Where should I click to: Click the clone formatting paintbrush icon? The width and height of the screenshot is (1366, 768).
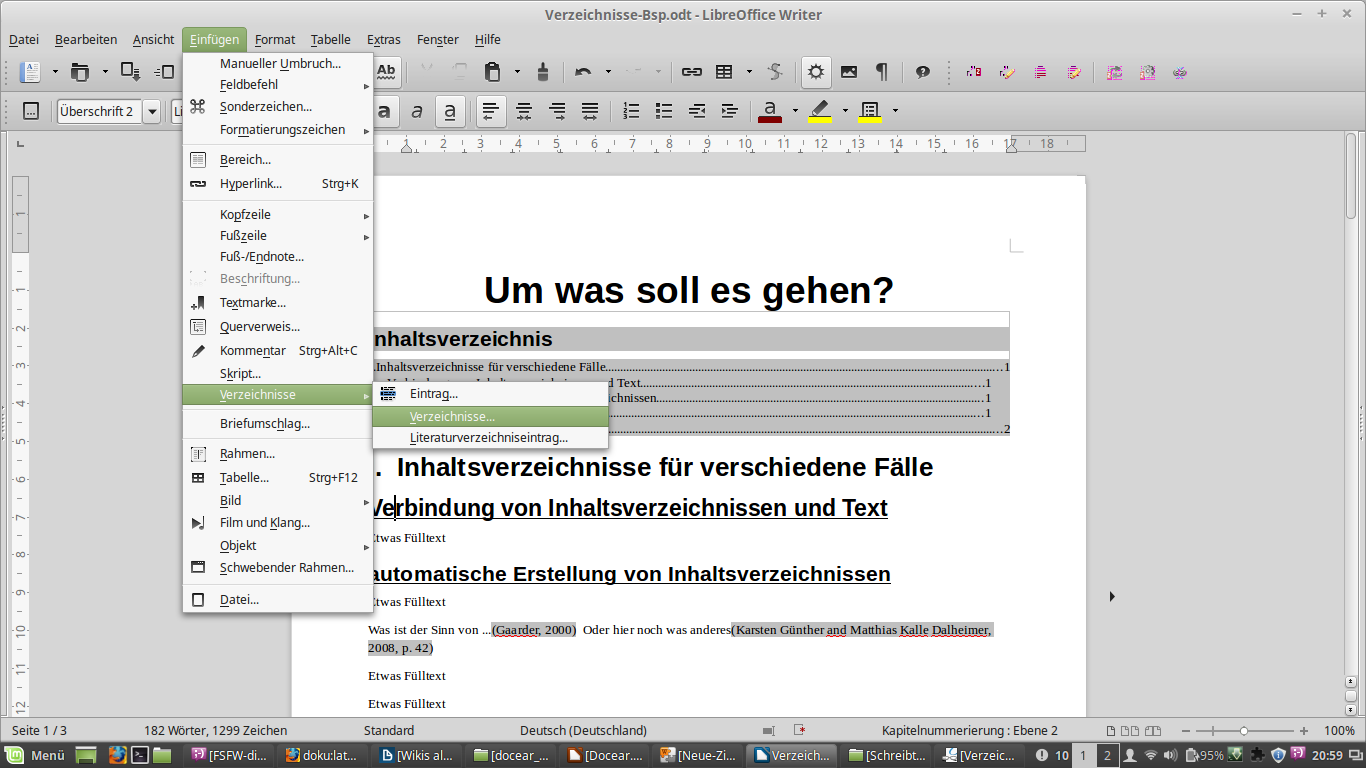tap(543, 72)
